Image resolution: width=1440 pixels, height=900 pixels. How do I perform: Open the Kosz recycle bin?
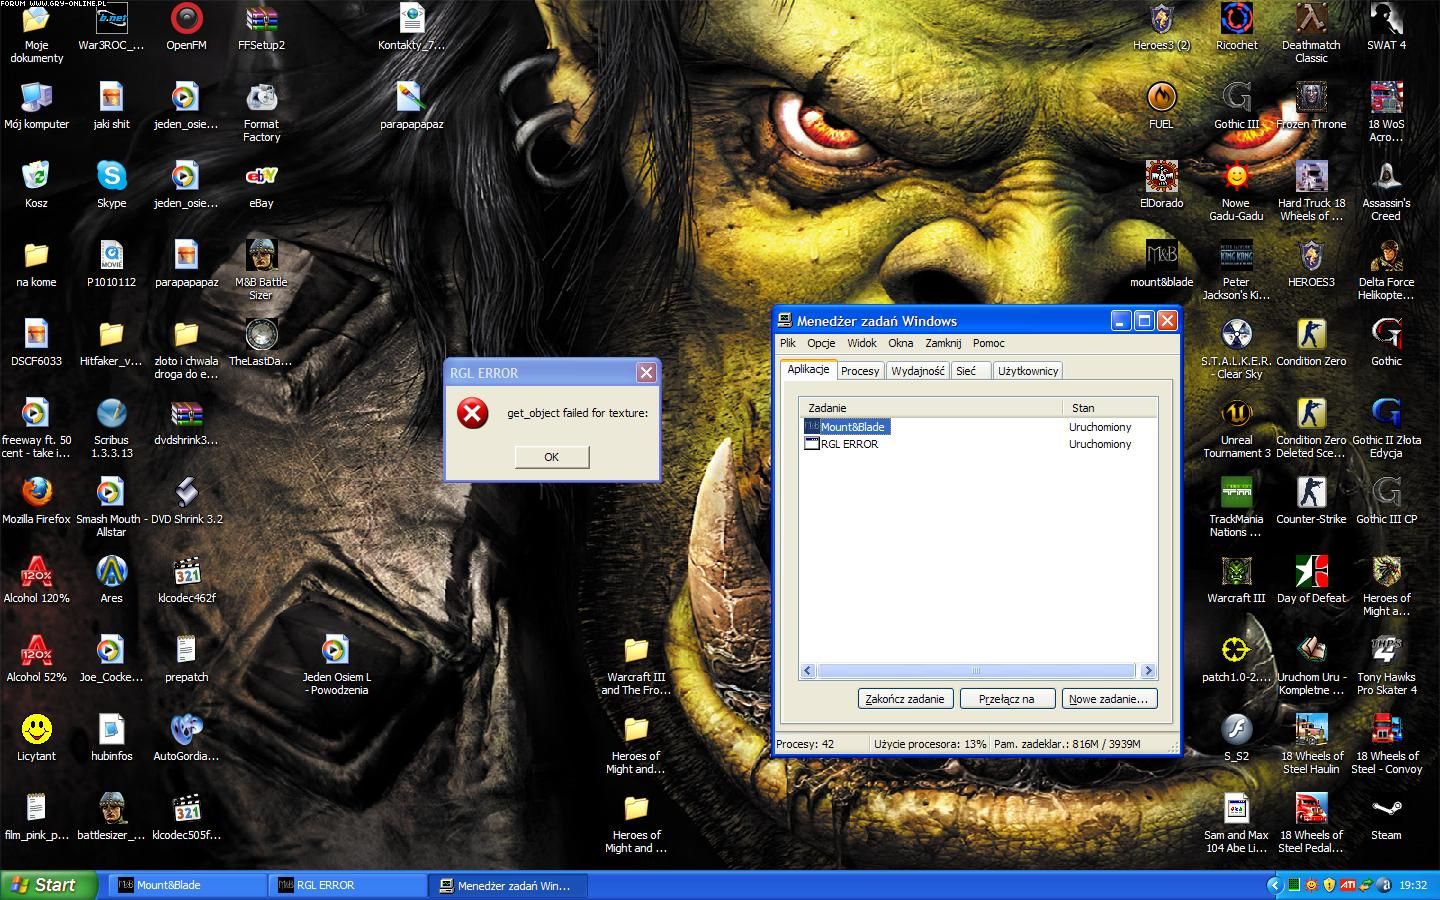click(36, 185)
